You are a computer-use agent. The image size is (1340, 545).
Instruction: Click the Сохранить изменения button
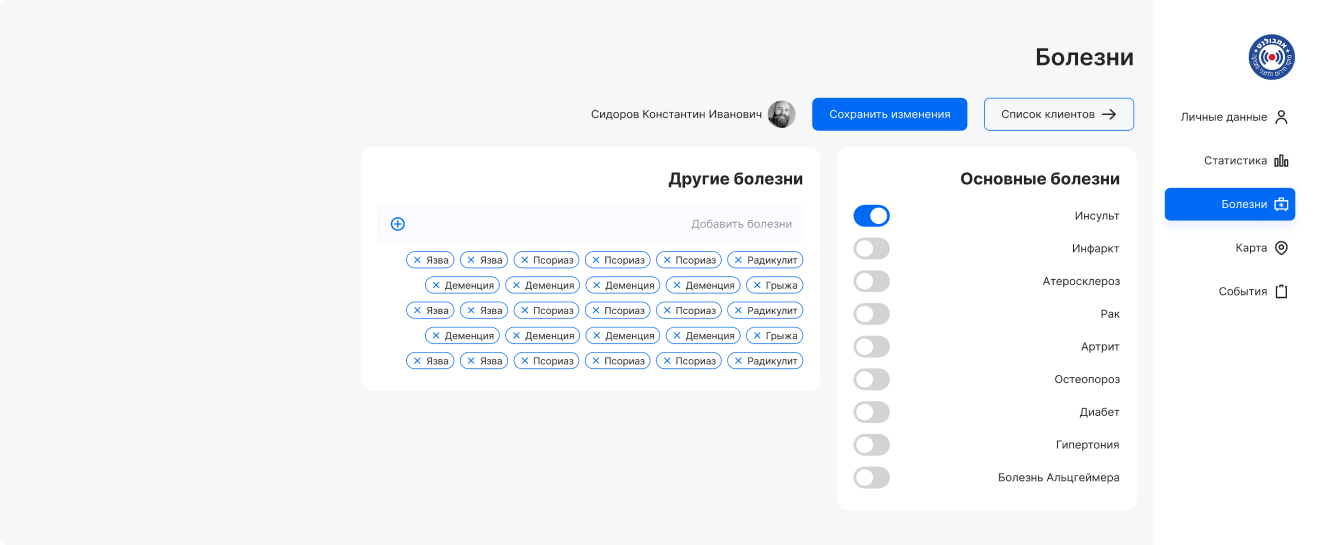889,114
